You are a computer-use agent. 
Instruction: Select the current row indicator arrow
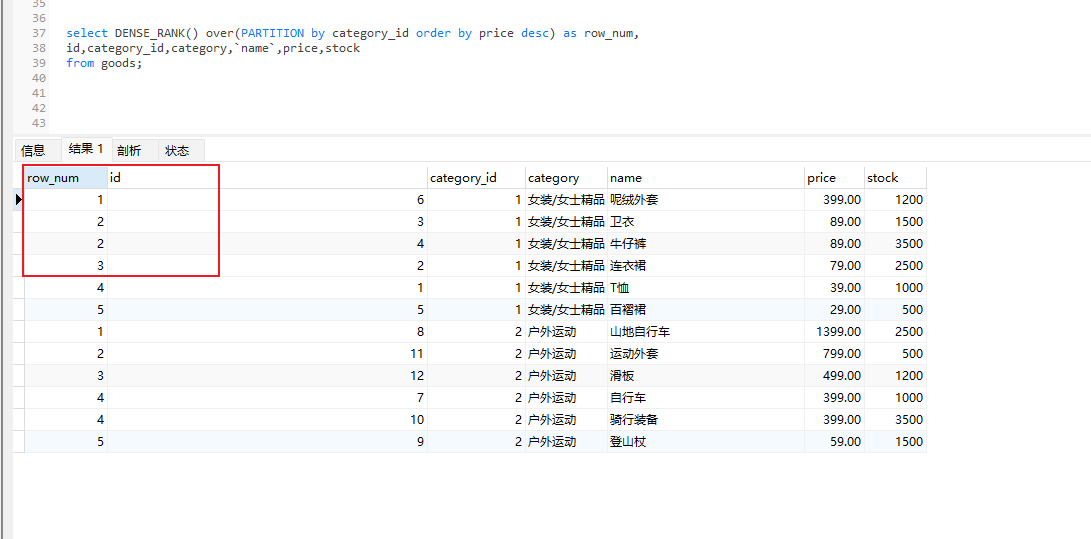pyautogui.click(x=19, y=200)
